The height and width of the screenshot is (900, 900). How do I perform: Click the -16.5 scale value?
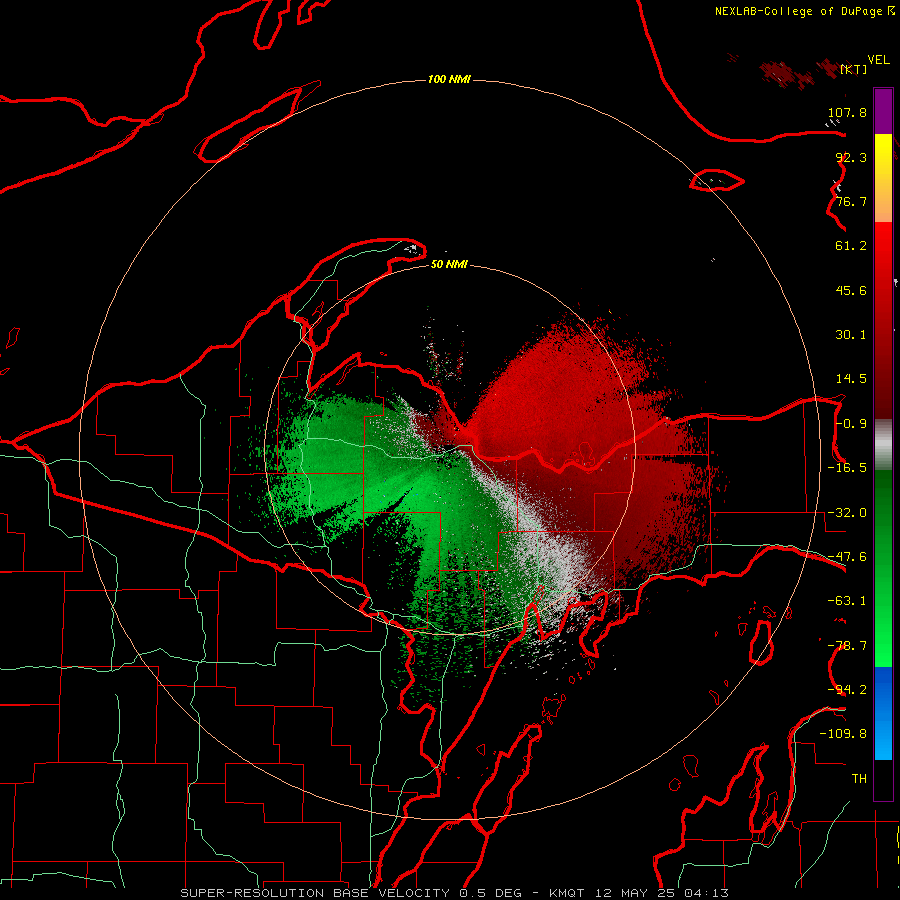click(x=847, y=468)
